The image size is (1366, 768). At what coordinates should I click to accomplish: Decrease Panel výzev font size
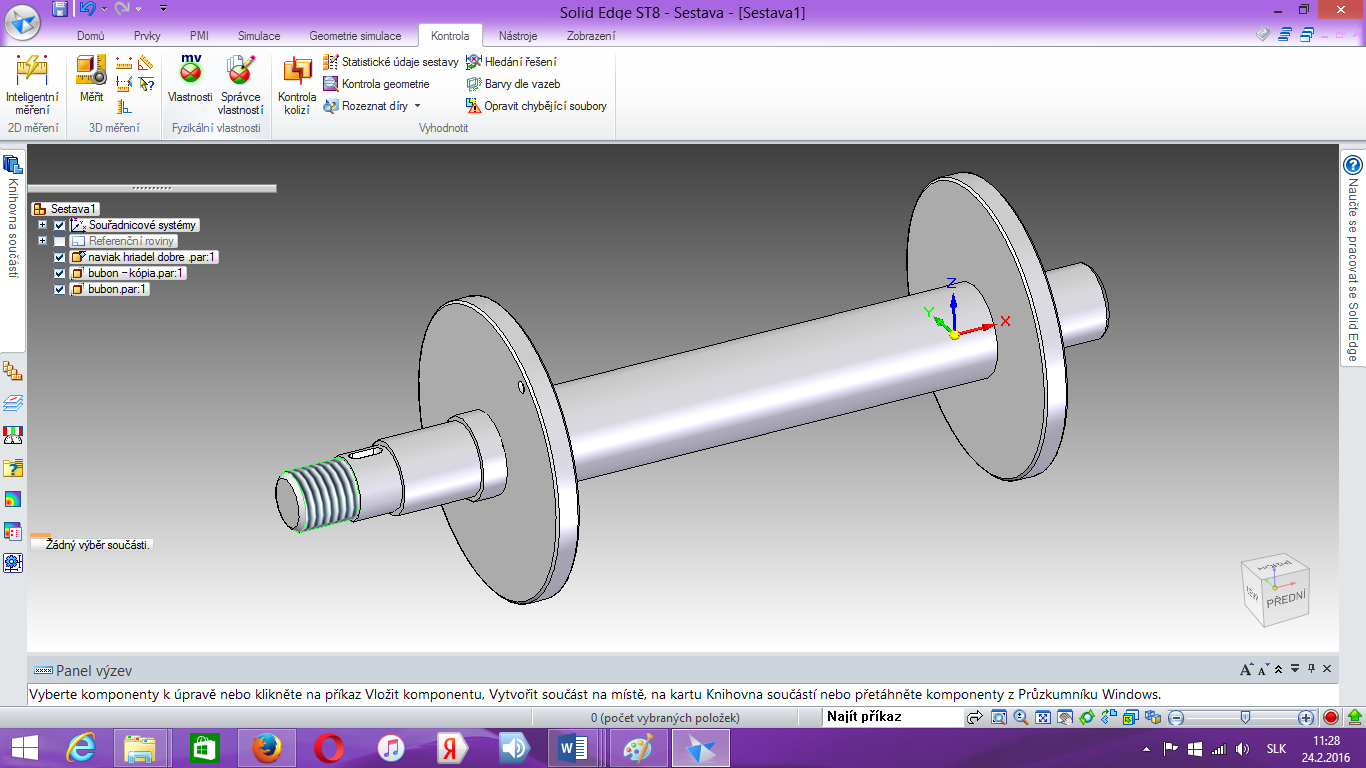point(1263,670)
